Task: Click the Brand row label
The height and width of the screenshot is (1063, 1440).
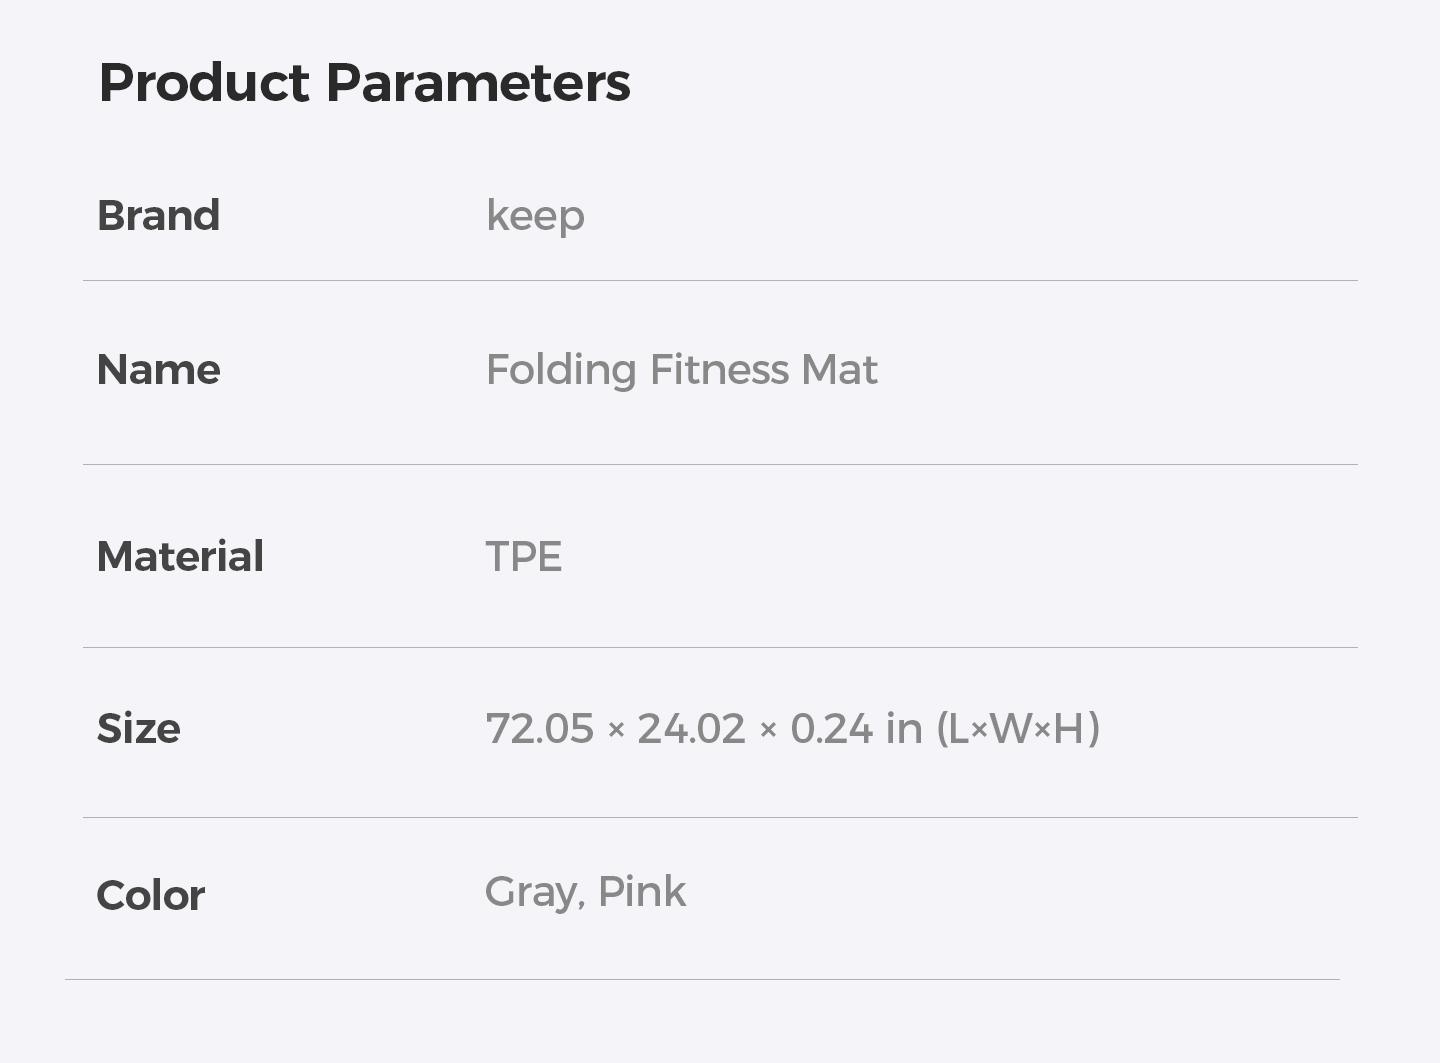Action: (158, 216)
